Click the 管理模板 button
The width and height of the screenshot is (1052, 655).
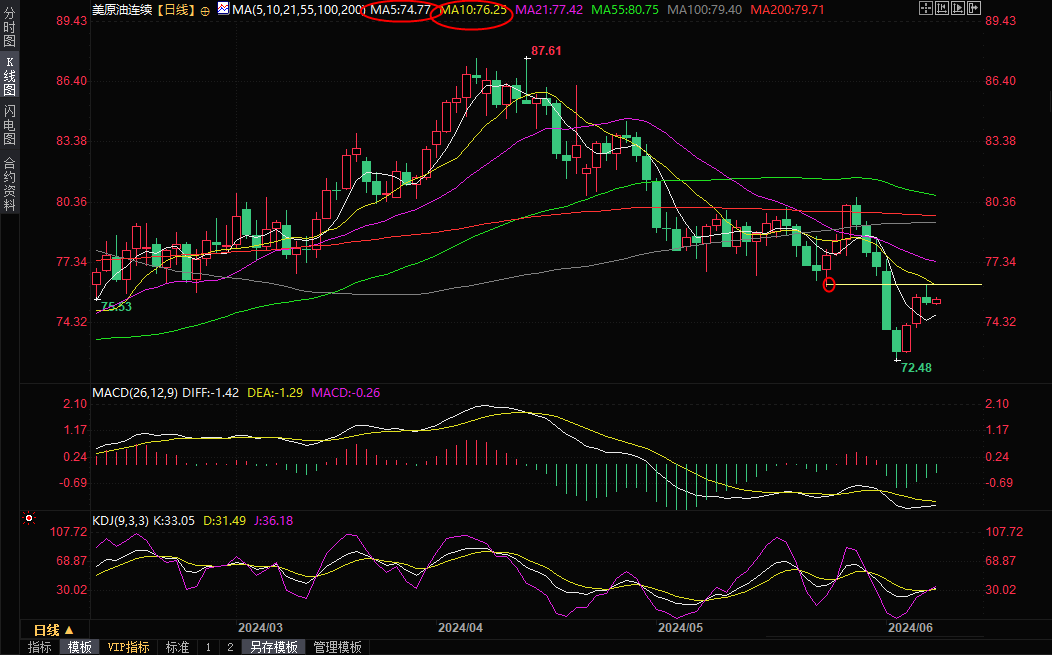click(337, 647)
